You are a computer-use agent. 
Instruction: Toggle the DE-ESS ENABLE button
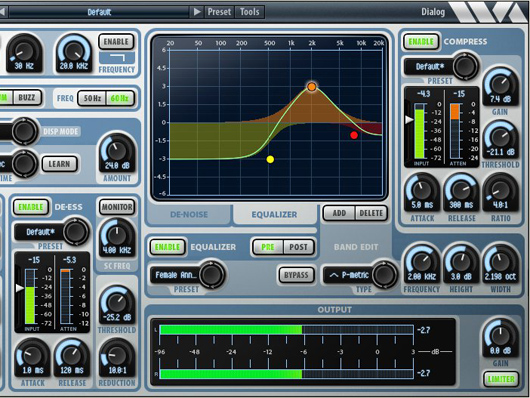click(31, 207)
